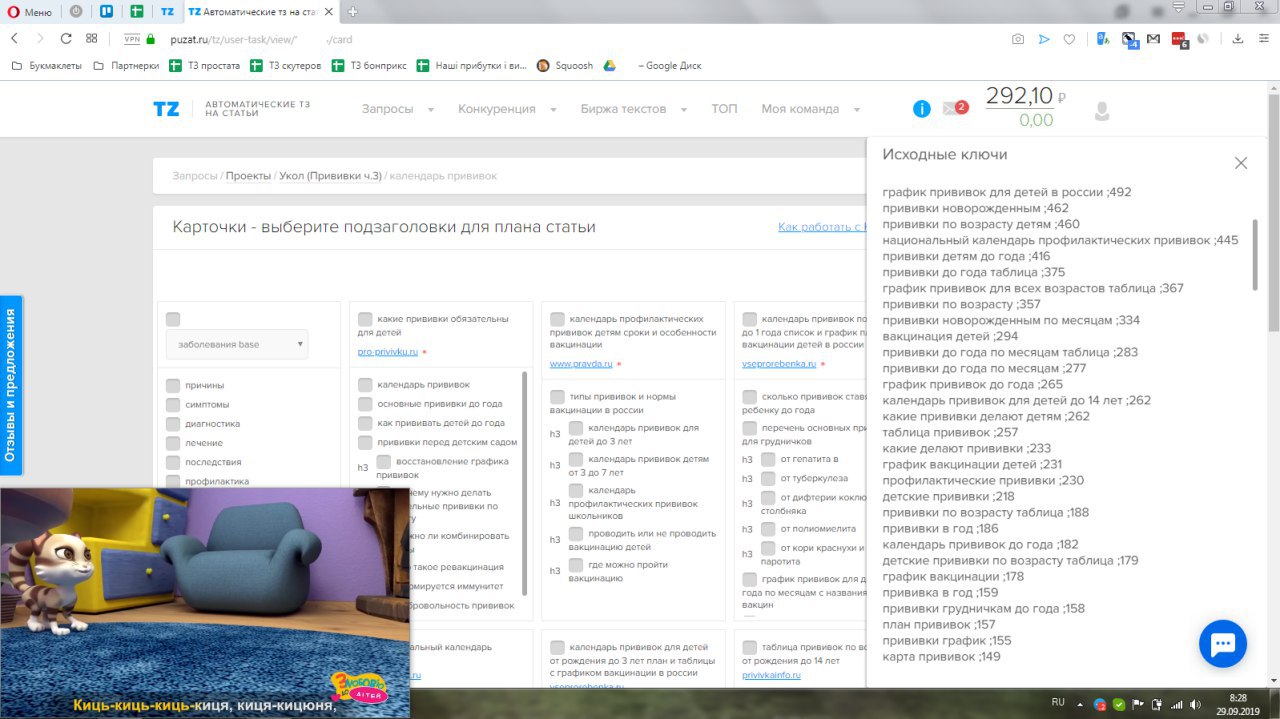Check the причины checkbox
The width and height of the screenshot is (1280, 719).
click(173, 385)
